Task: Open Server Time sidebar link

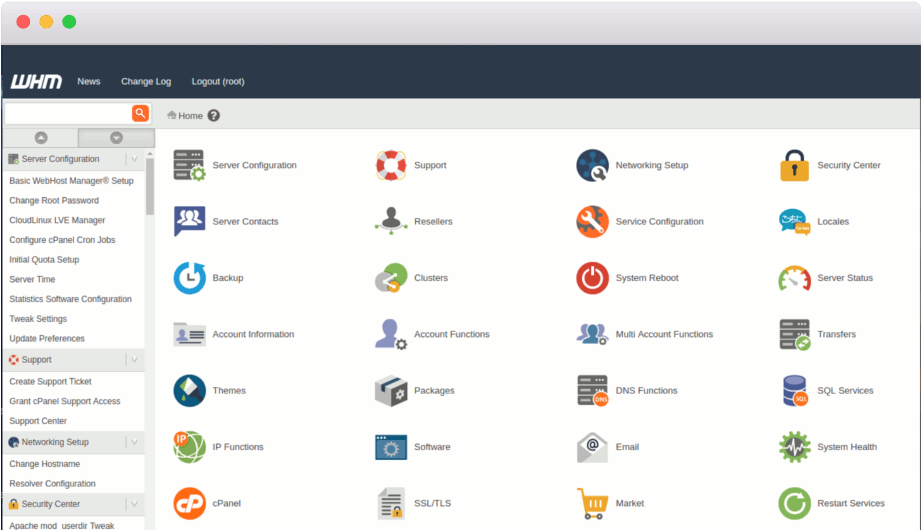Action: point(32,279)
